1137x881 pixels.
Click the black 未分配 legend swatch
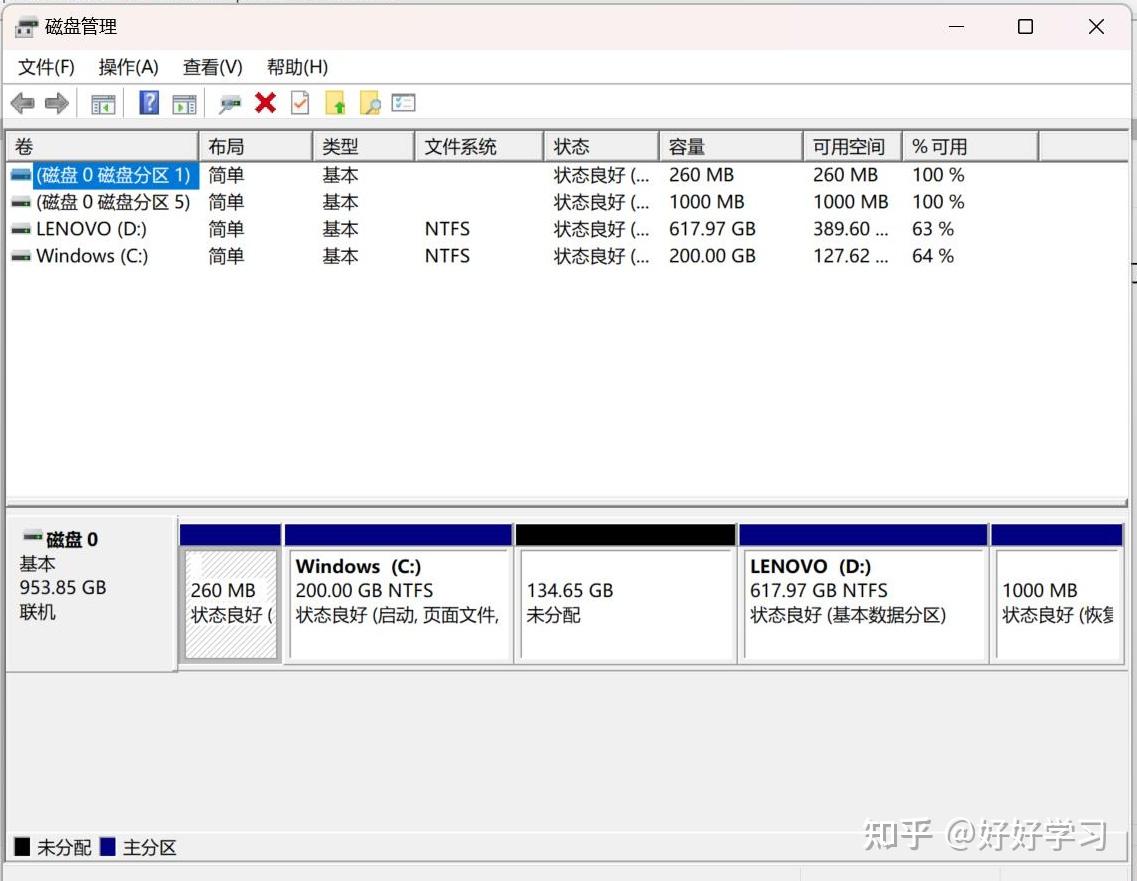[x=22, y=847]
